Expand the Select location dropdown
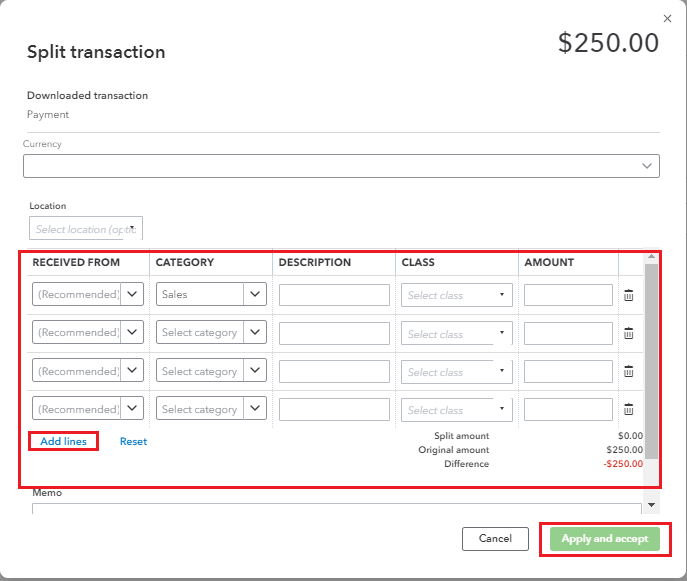Viewport: 687px width, 581px height. coord(86,229)
